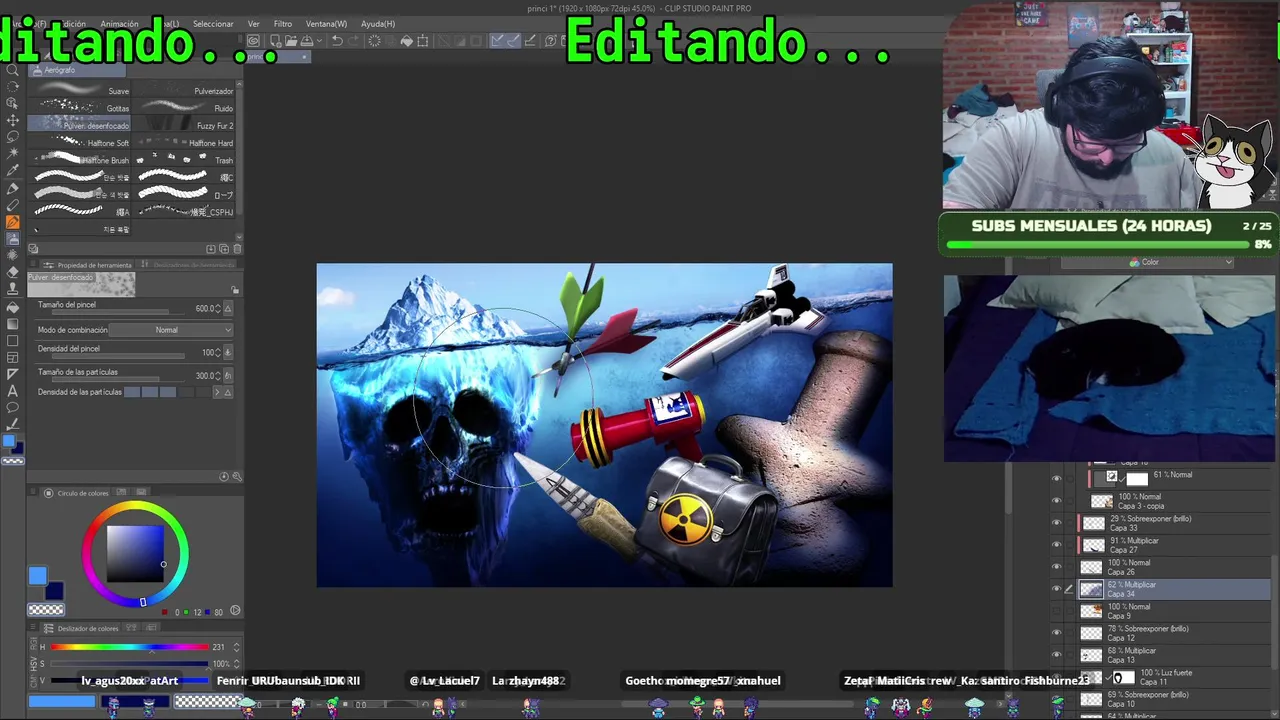Viewport: 1280px width, 720px height.
Task: Choose the Gotitas sub tool
Action: click(80, 108)
